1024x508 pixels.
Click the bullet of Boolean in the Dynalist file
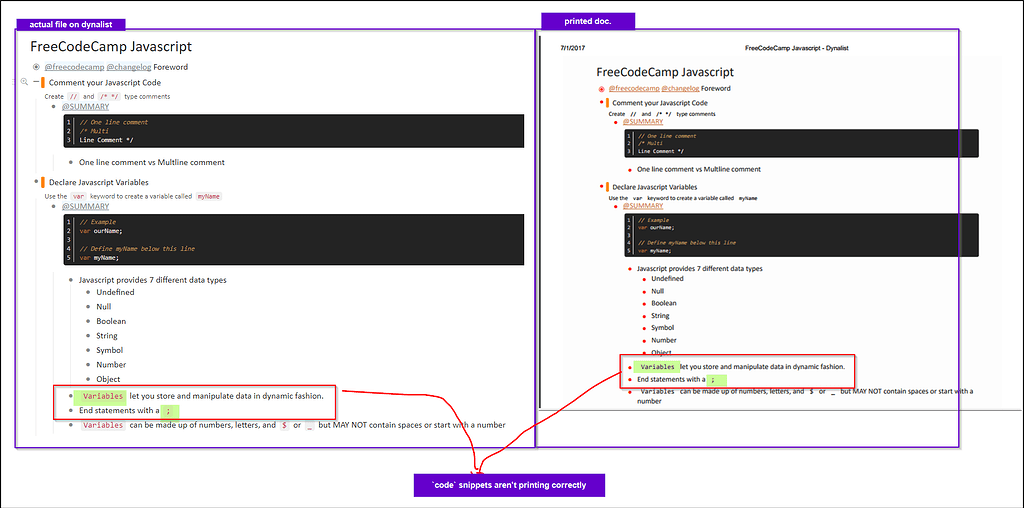point(88,321)
